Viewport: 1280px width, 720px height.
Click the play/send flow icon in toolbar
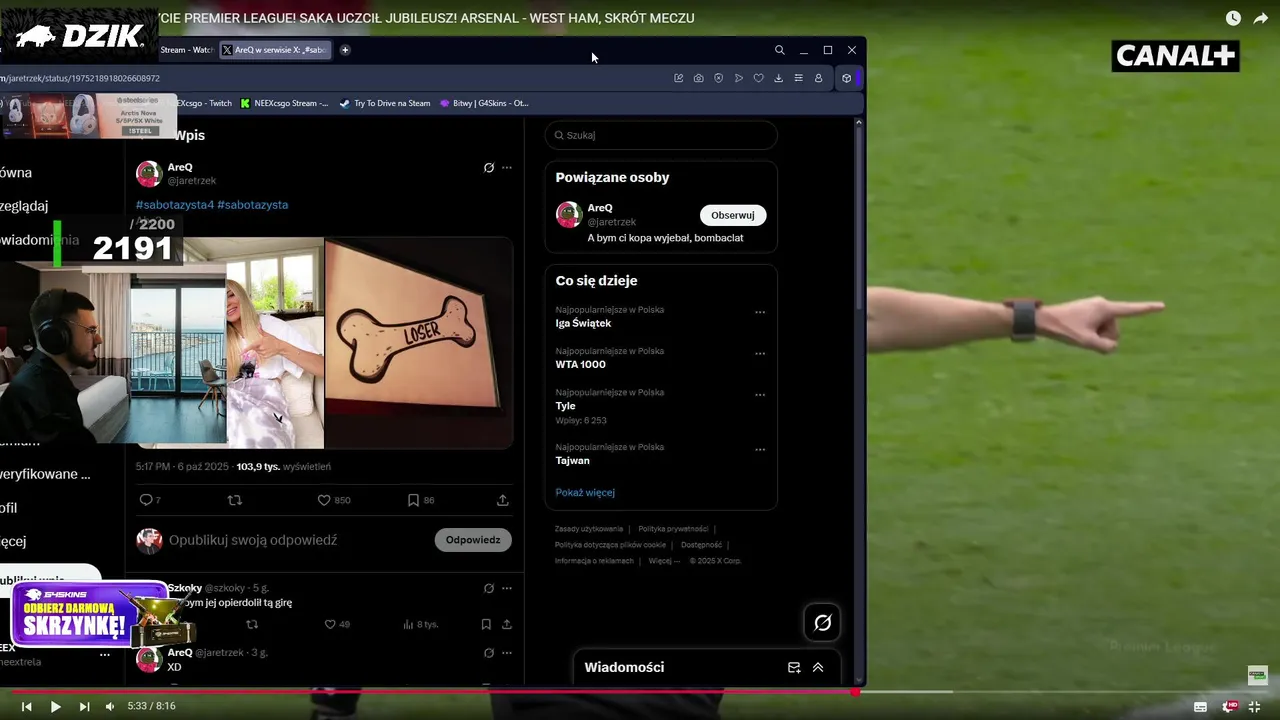(738, 78)
